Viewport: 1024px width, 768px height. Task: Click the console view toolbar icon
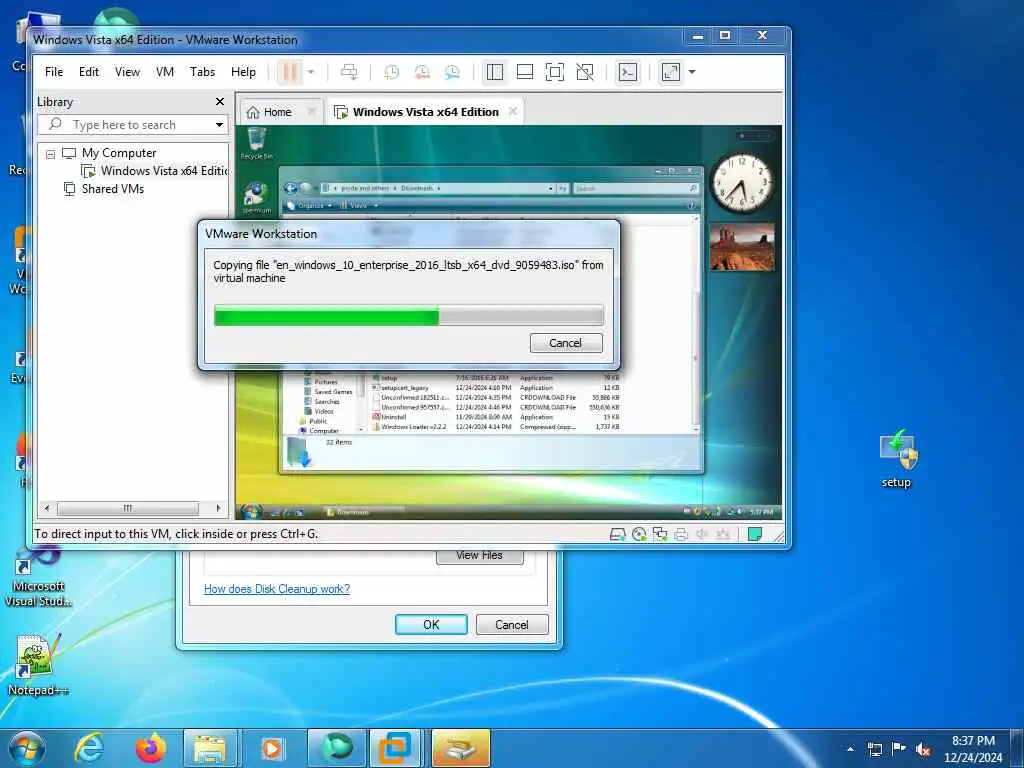point(628,72)
